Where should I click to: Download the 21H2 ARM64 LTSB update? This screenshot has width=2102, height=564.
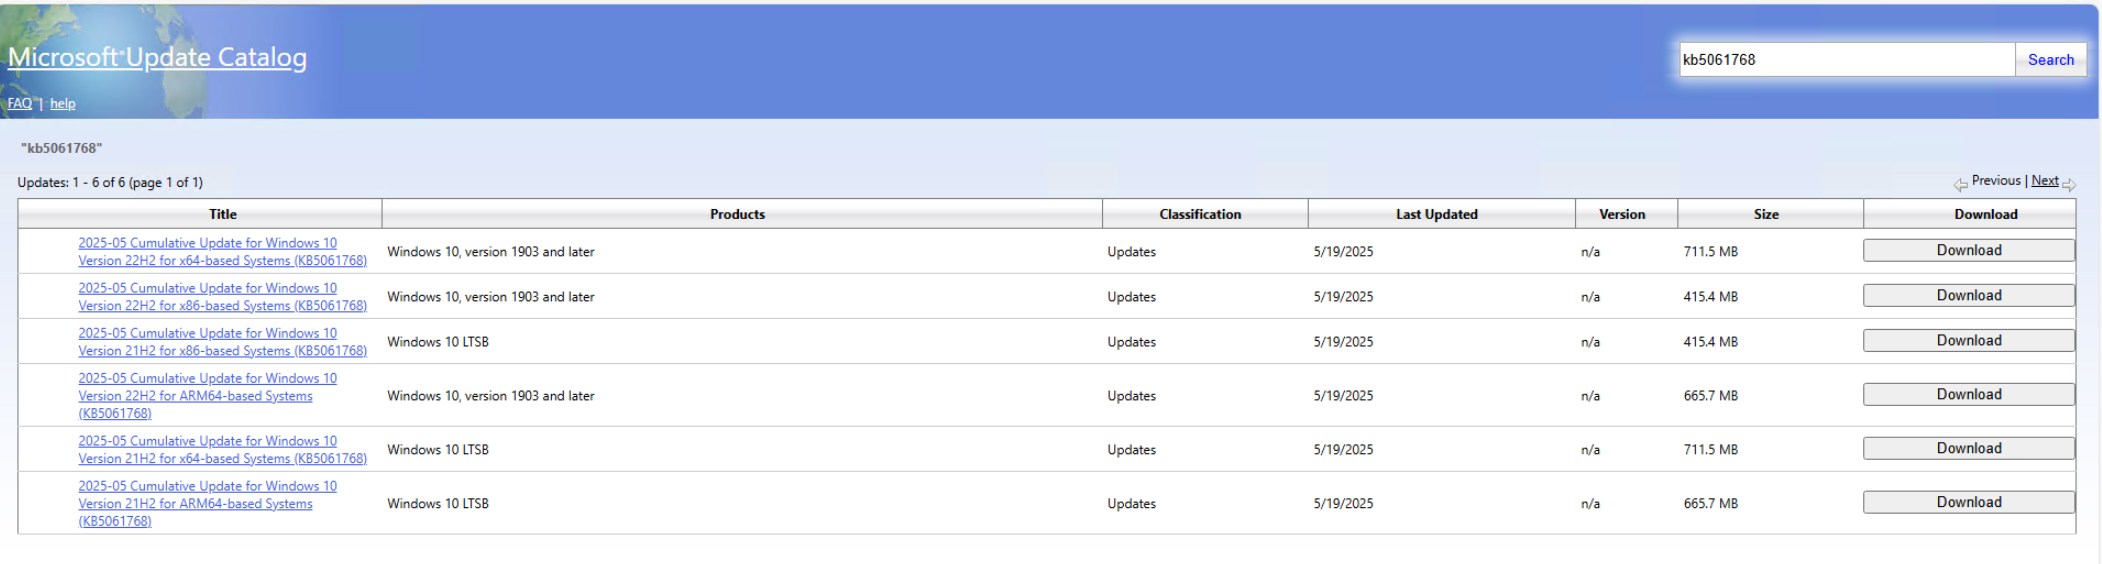click(x=1968, y=502)
